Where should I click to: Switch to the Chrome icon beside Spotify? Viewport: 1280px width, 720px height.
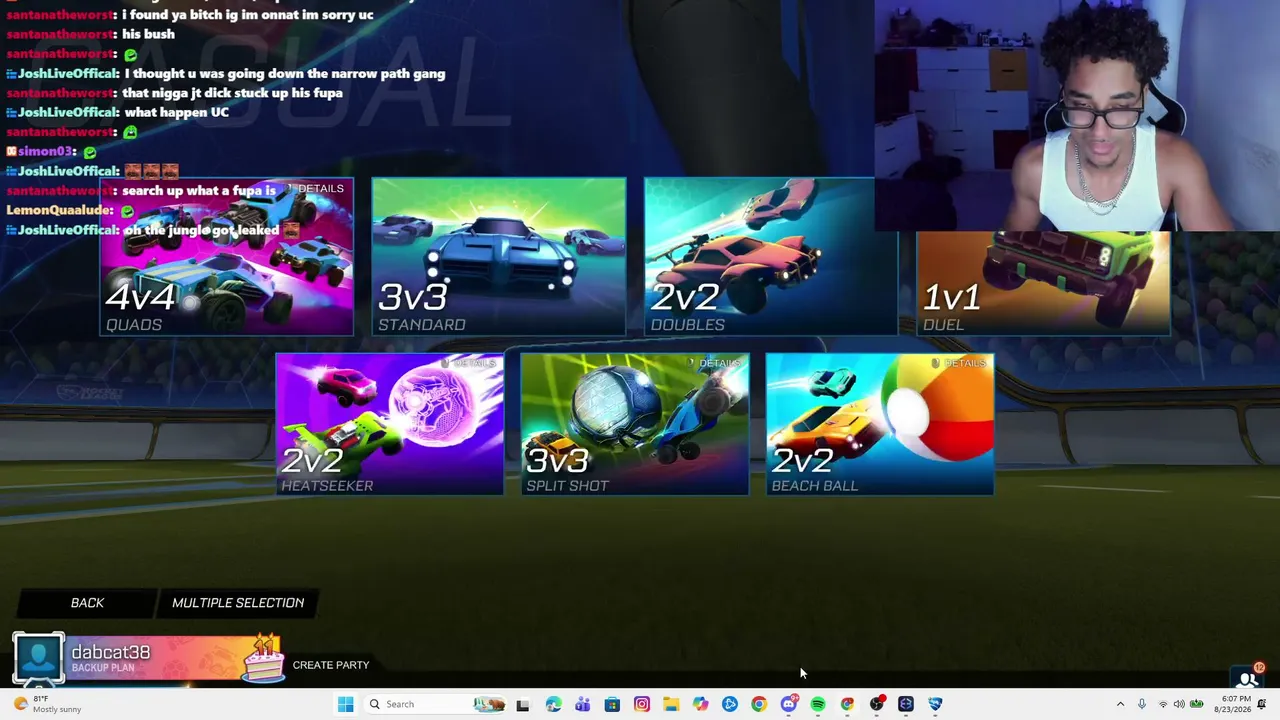point(847,704)
